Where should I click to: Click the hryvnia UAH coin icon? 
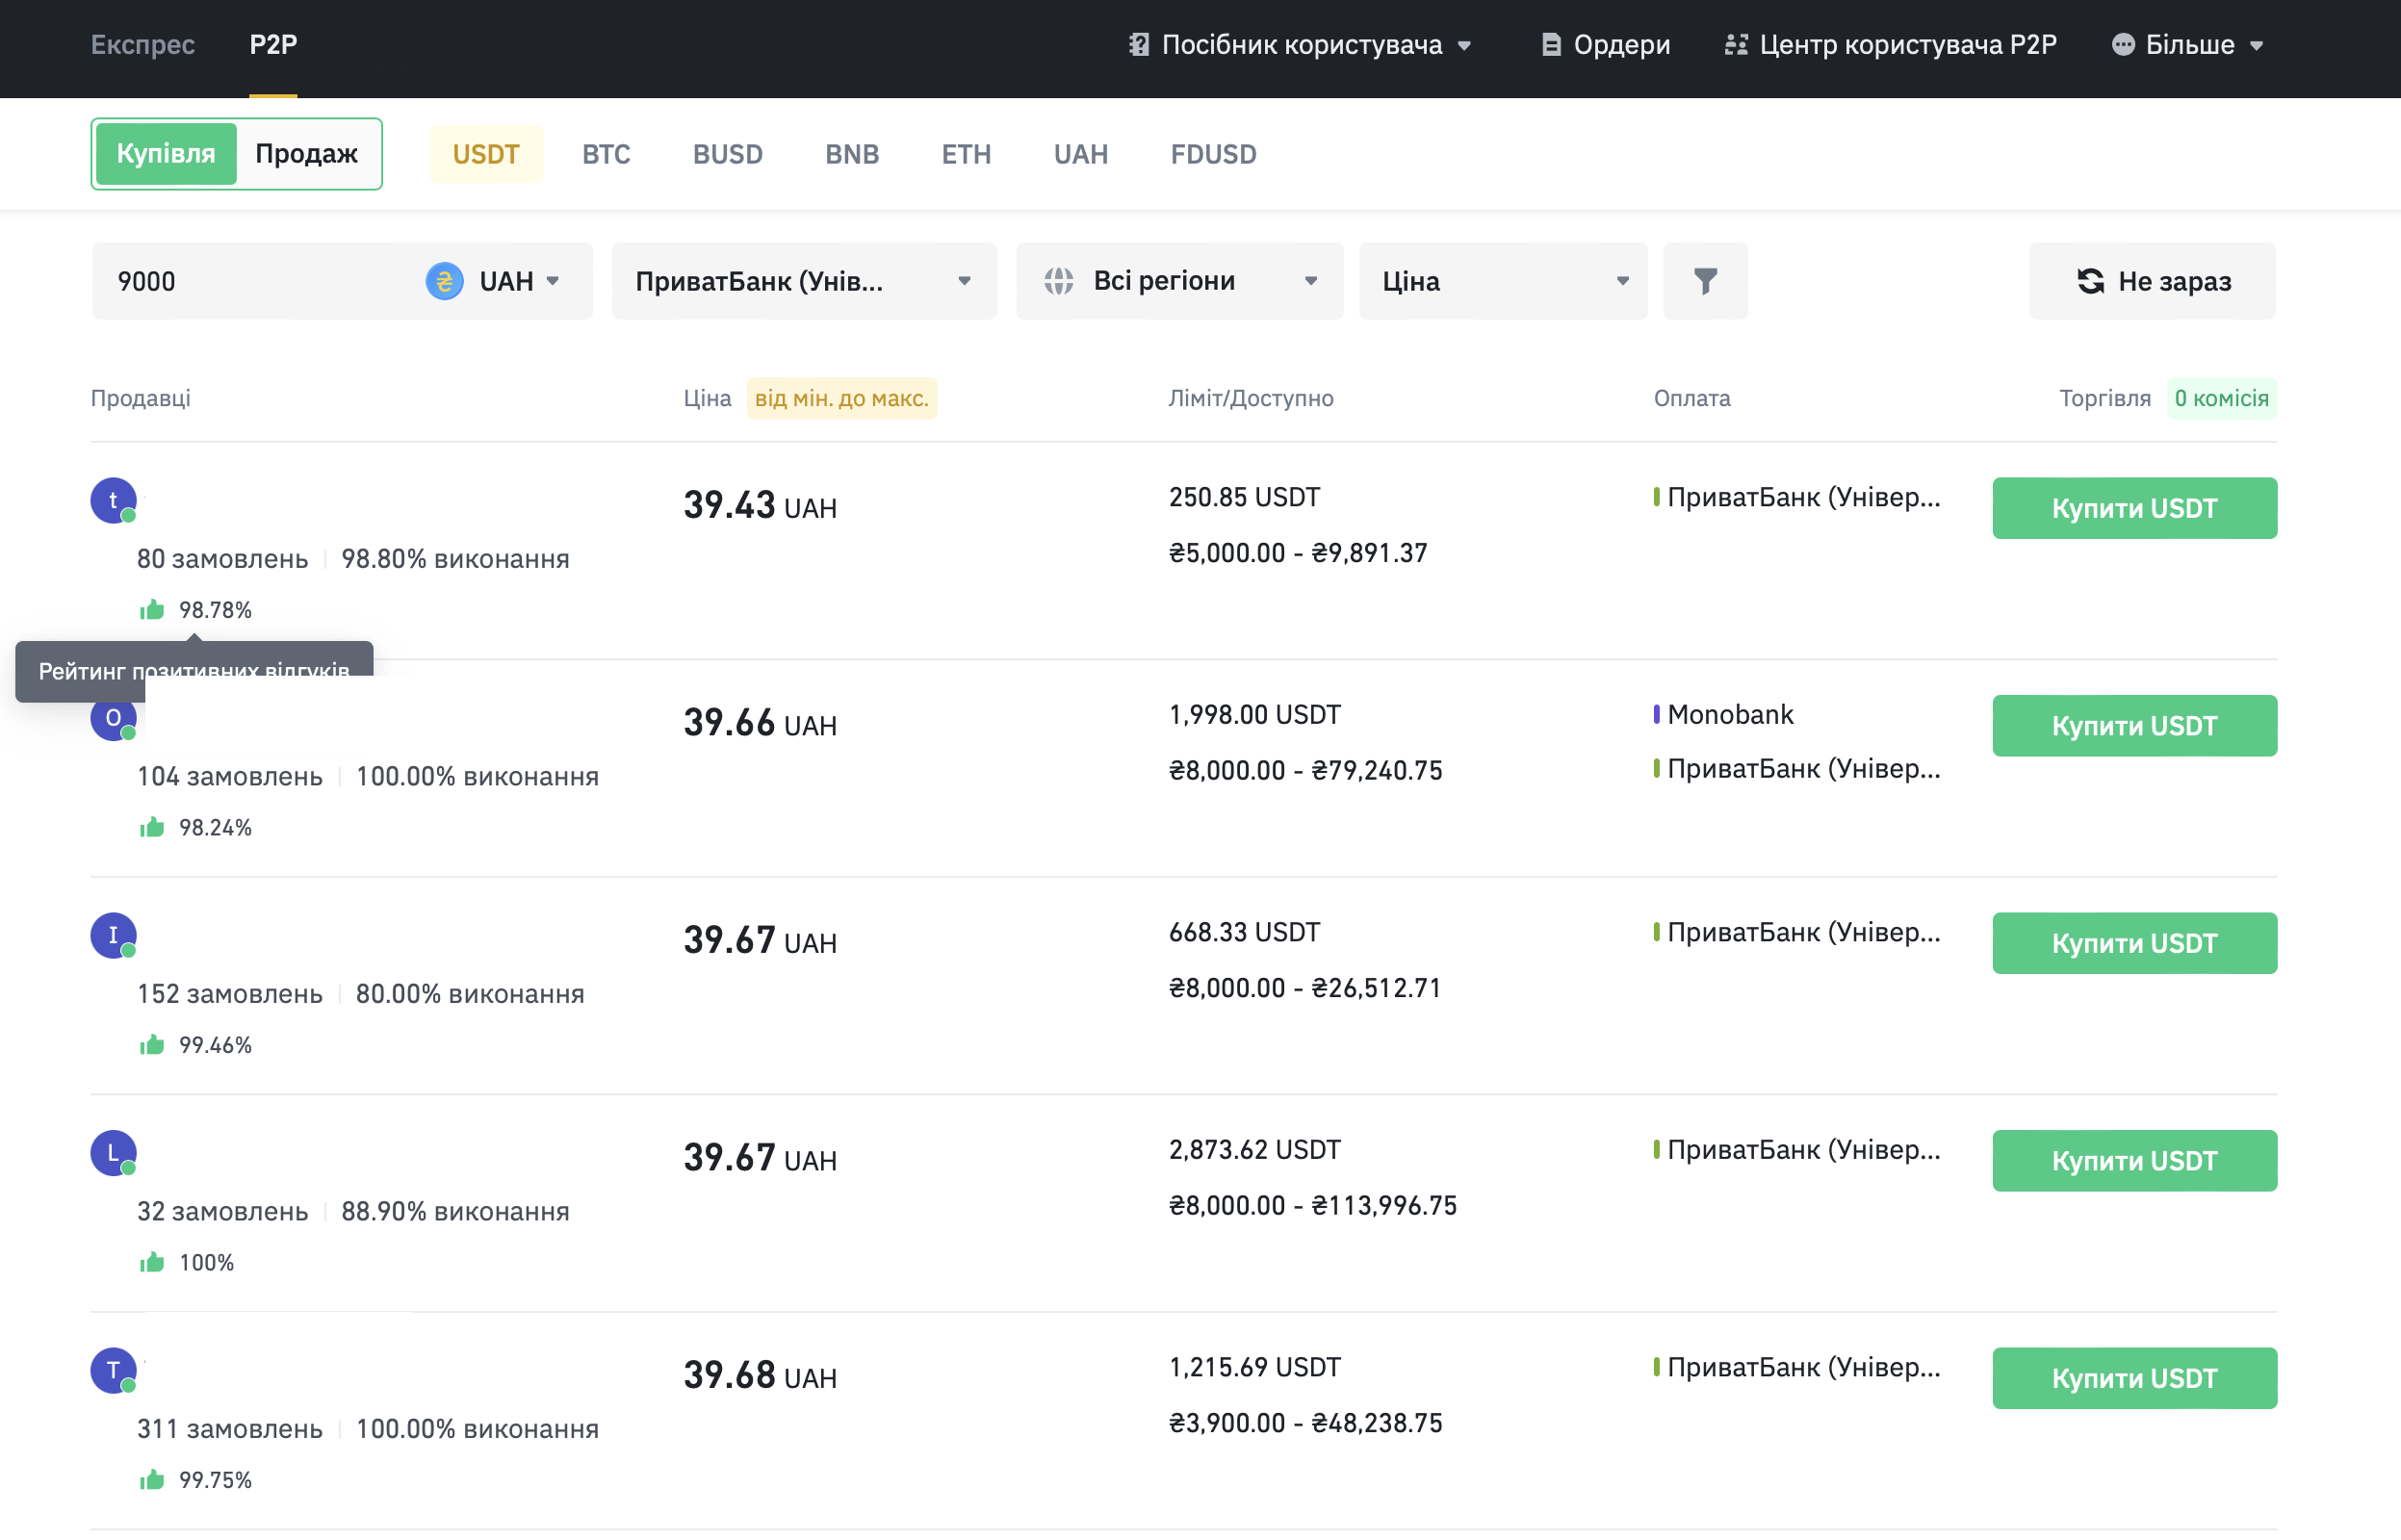pos(444,281)
